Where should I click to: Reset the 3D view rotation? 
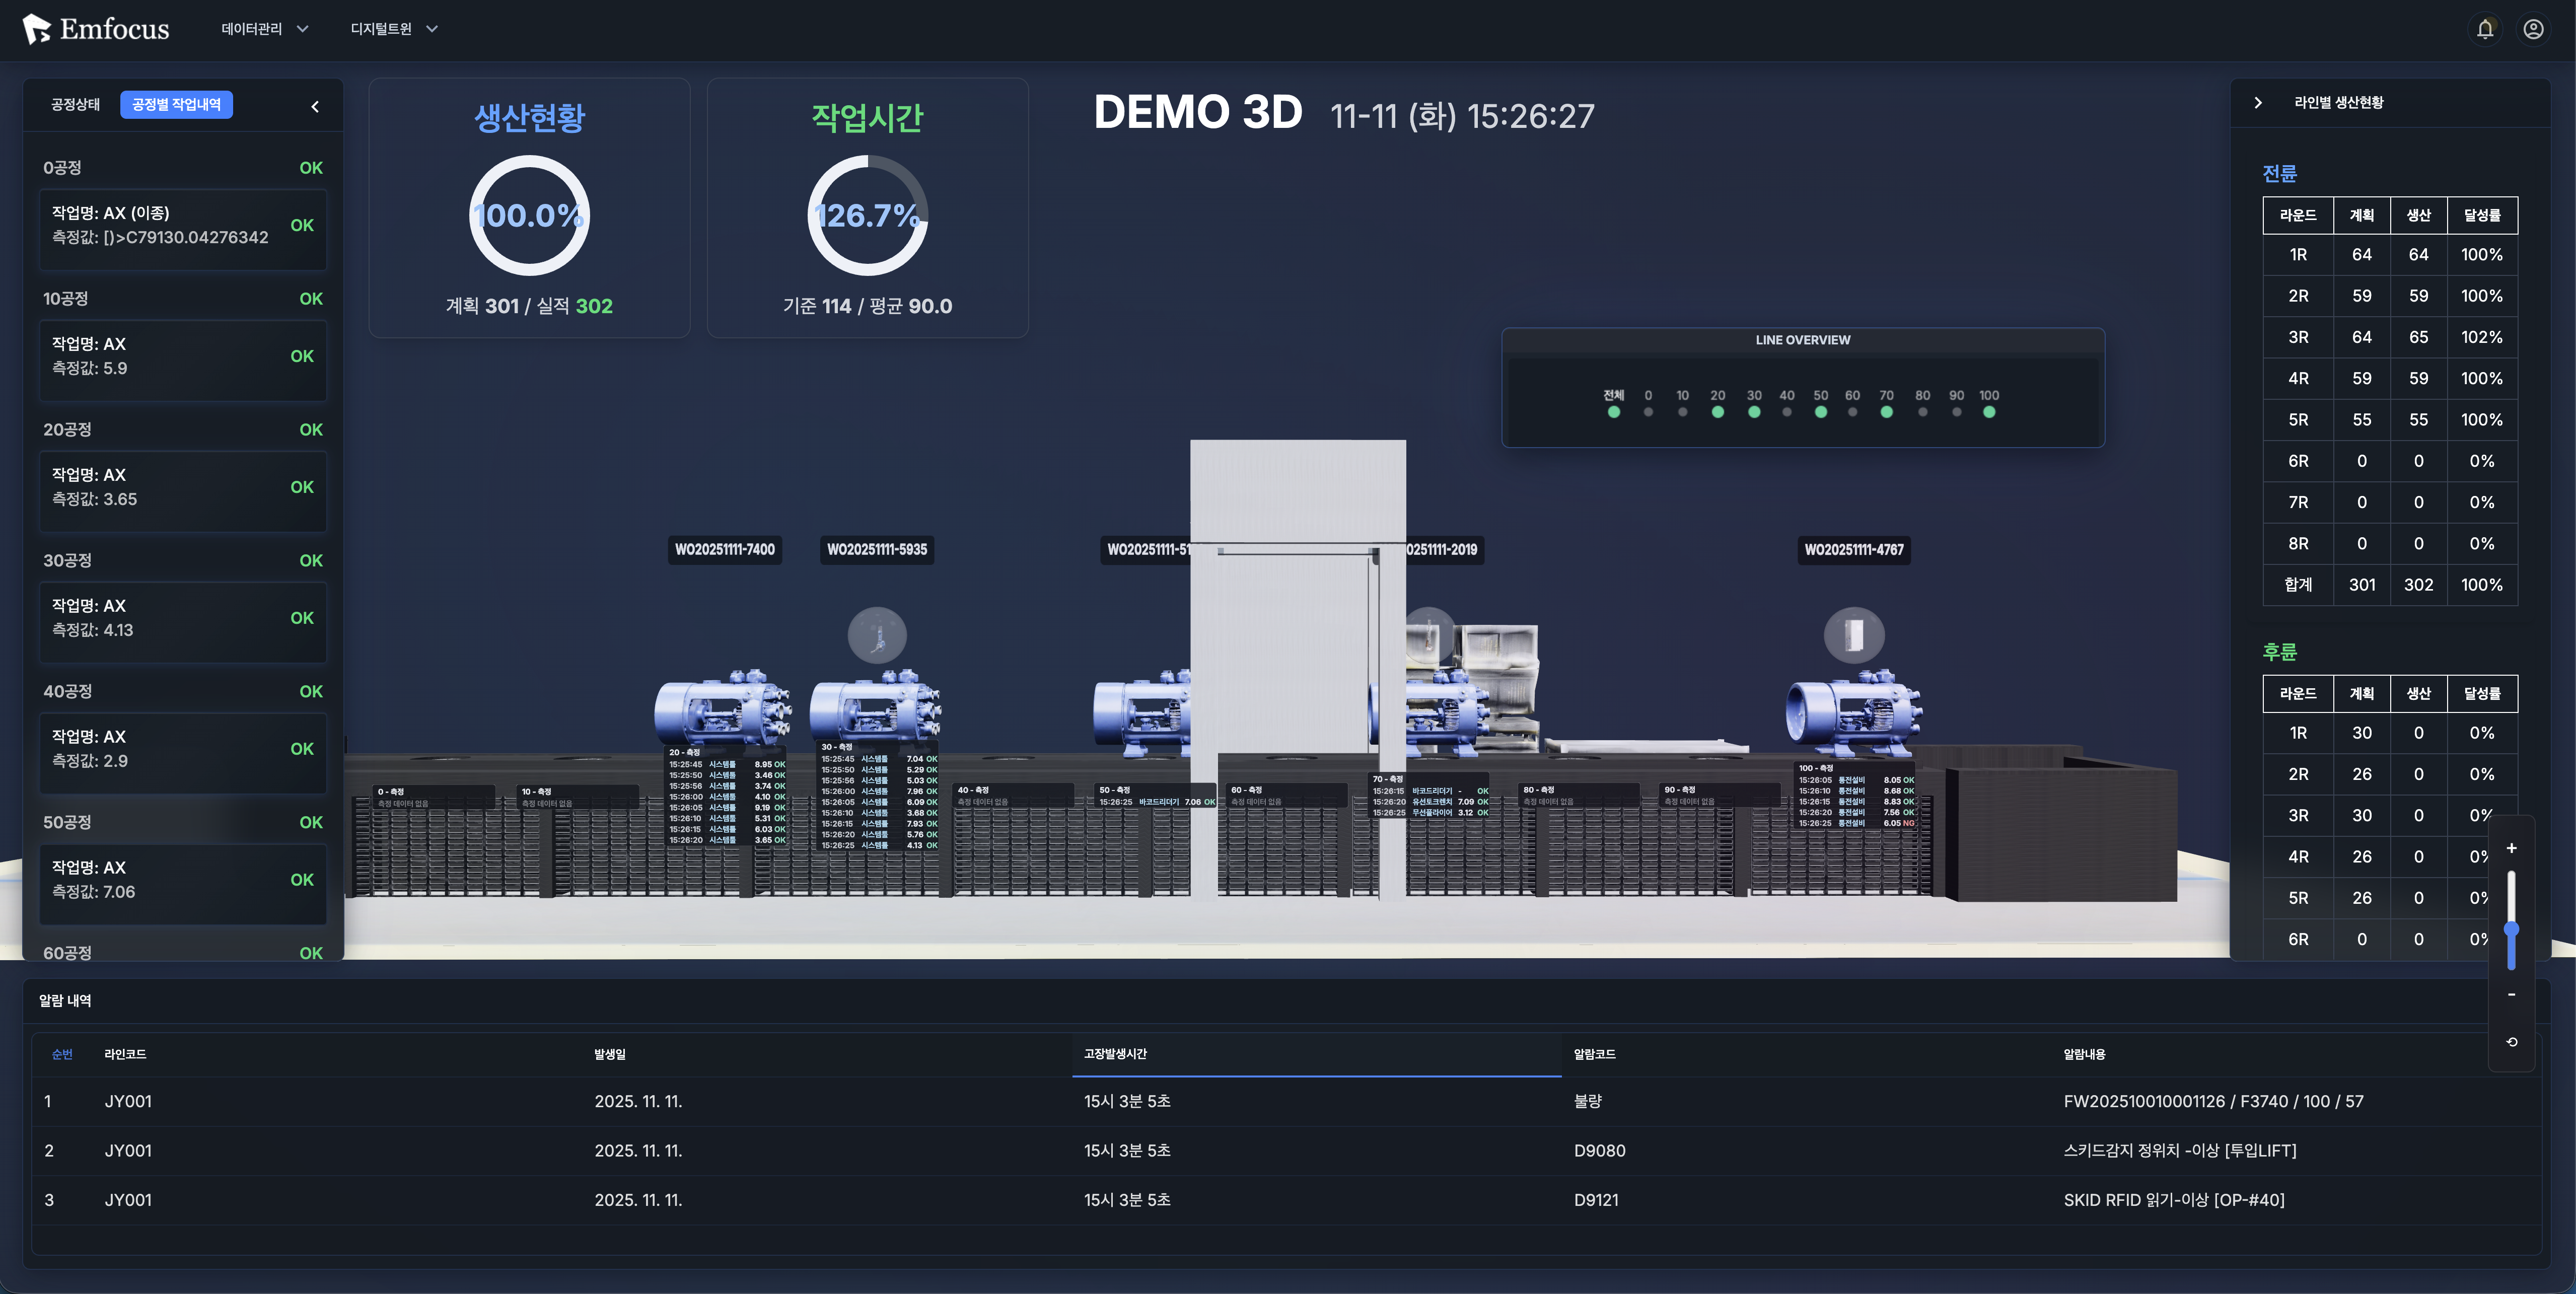[x=2511, y=1042]
